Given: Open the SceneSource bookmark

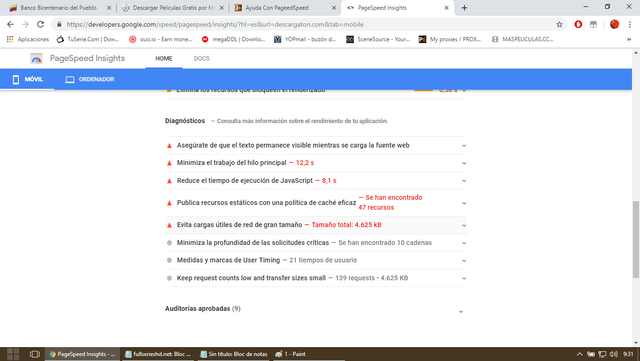Looking at the screenshot, I should 378,39.
